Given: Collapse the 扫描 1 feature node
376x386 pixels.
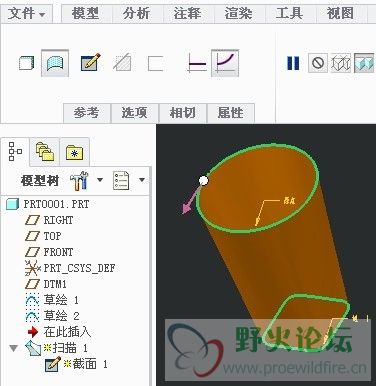Looking at the screenshot, I should (x=14, y=349).
